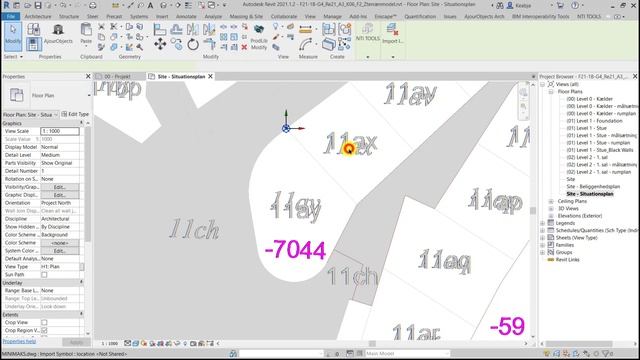Viewport: 640px width, 360px height.
Task: Click the Create Assembly icon in Create panel
Action: coord(329,29)
